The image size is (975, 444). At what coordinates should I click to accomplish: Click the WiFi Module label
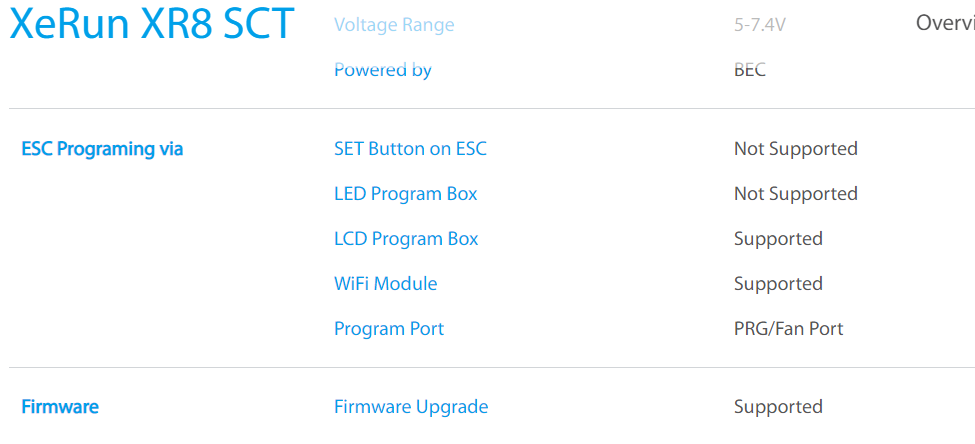[385, 284]
